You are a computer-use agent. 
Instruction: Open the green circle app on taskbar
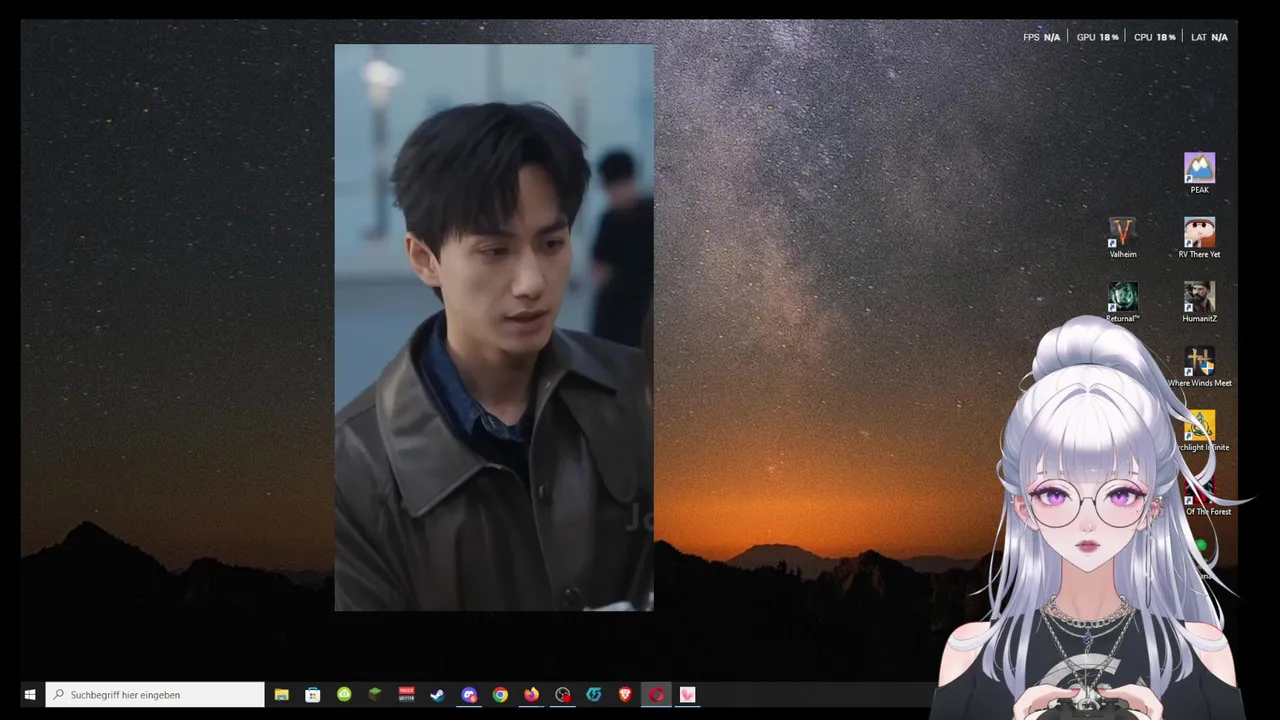[x=344, y=694]
